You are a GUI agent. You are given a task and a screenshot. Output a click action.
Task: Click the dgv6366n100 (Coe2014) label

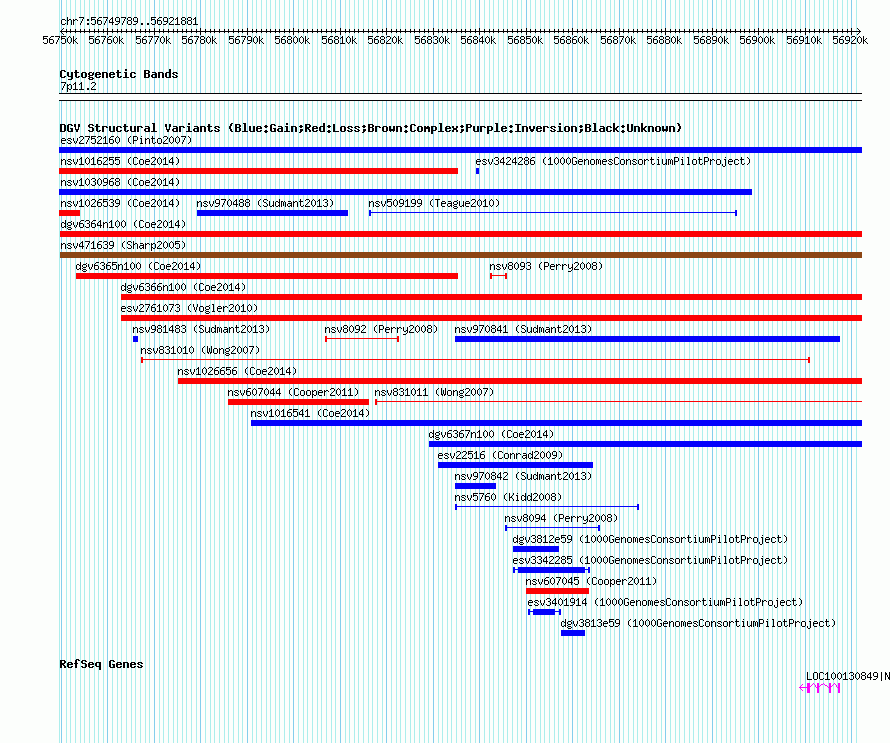[183, 287]
